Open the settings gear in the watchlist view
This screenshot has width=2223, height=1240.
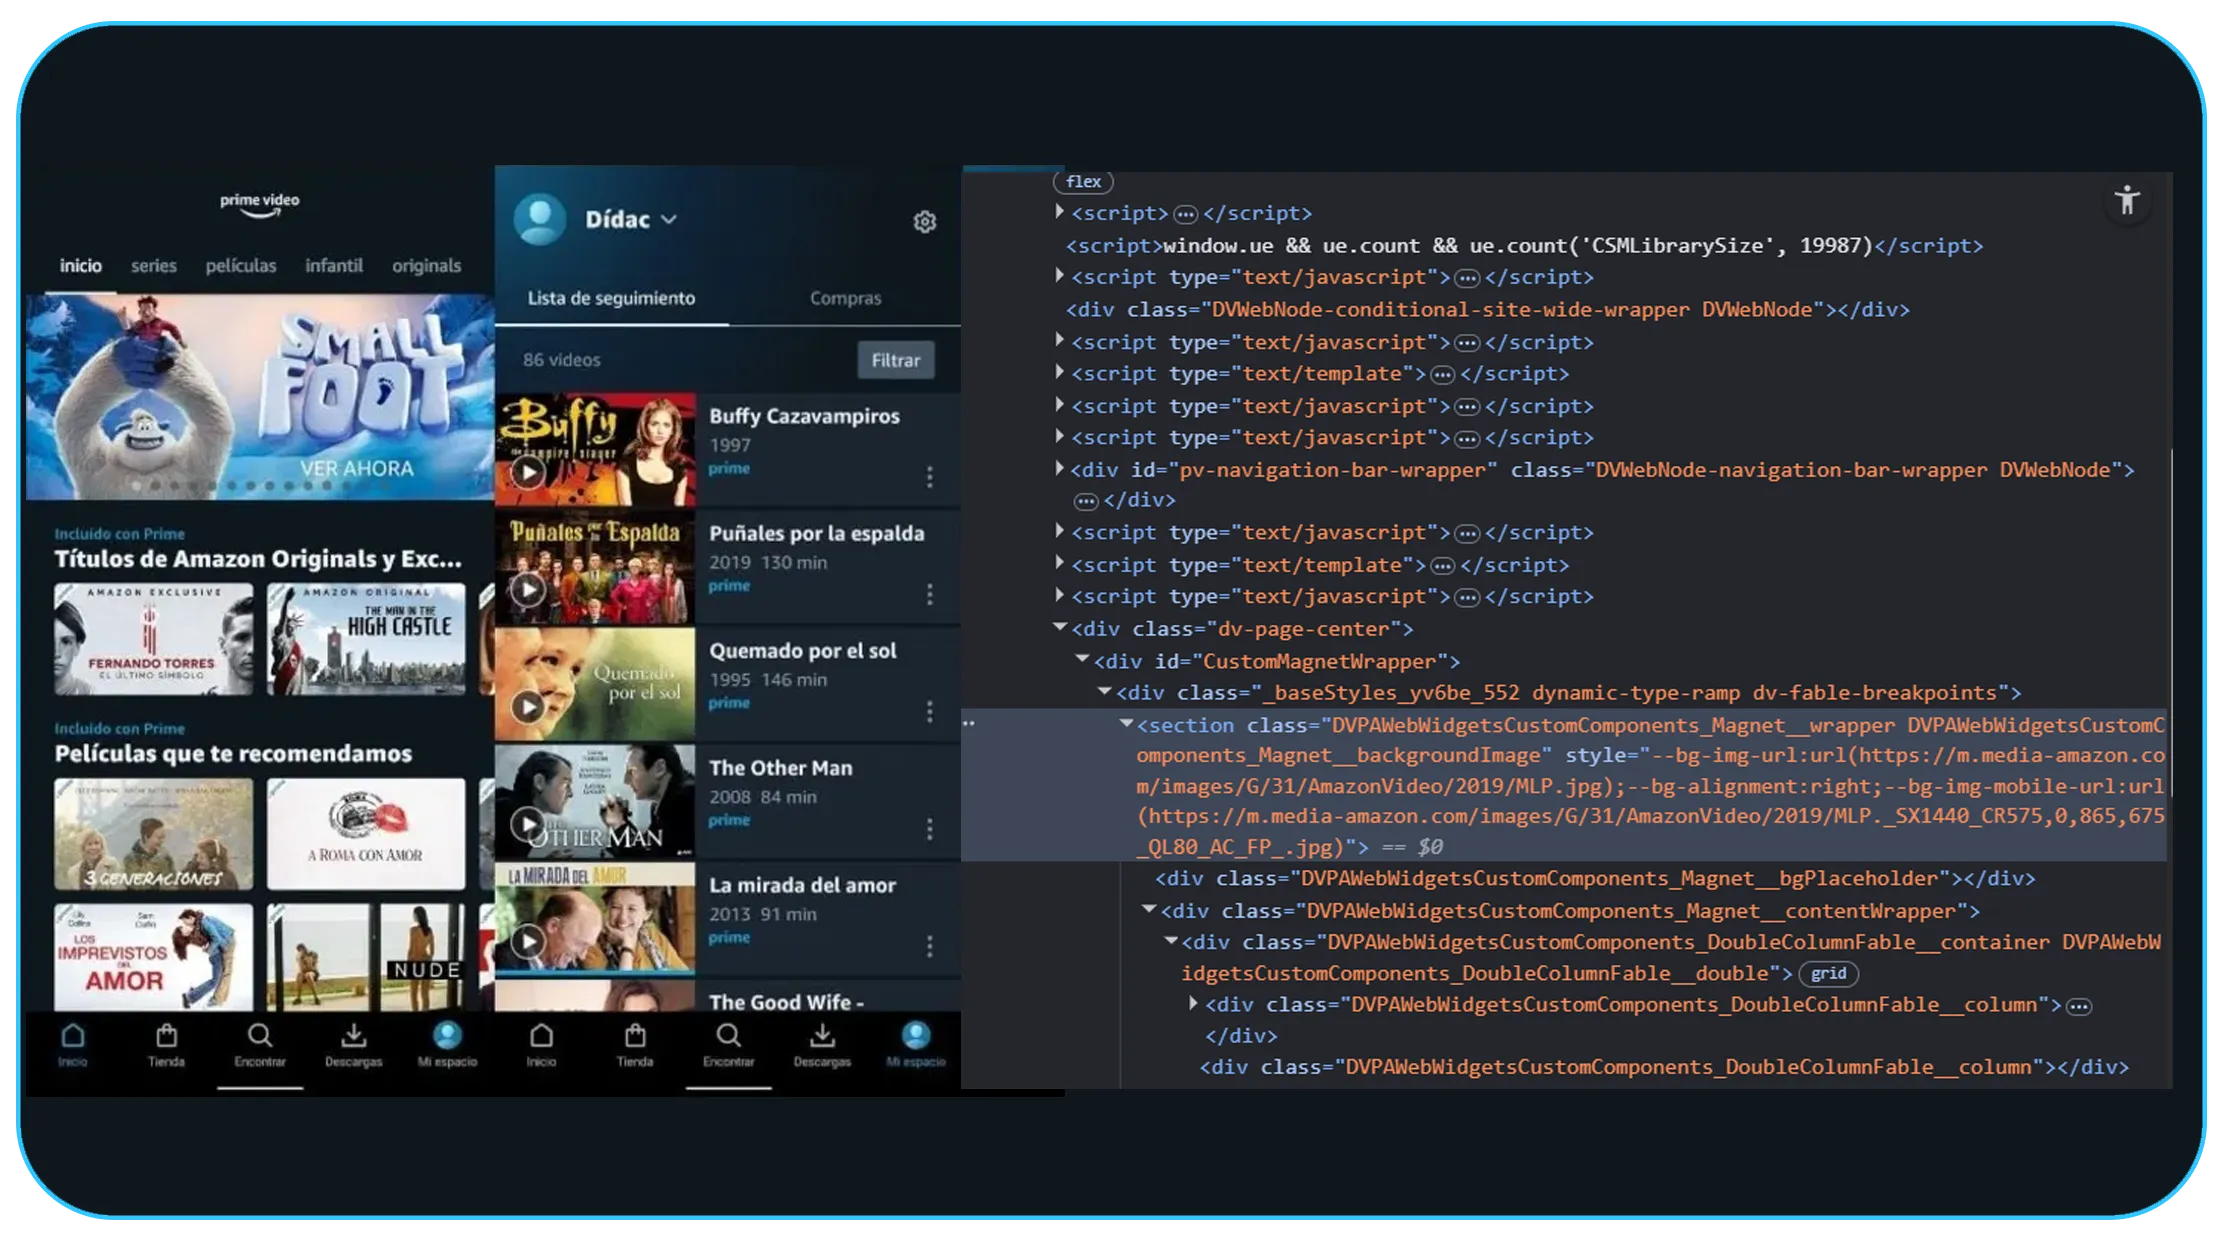tap(925, 222)
